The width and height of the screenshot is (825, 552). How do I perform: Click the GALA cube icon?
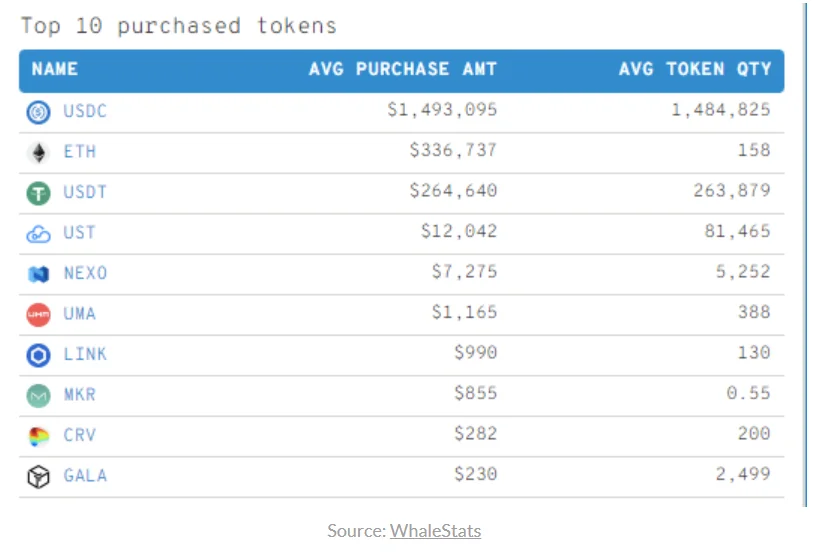[x=38, y=477]
